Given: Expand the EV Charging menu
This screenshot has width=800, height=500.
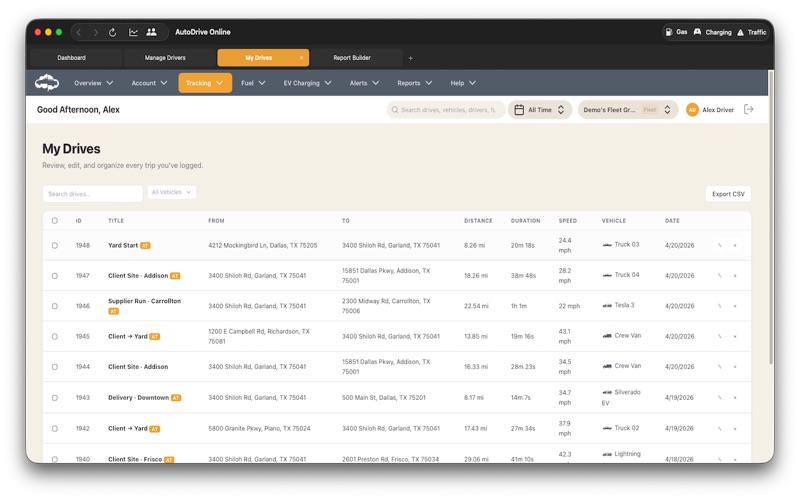Looking at the screenshot, I should (307, 83).
